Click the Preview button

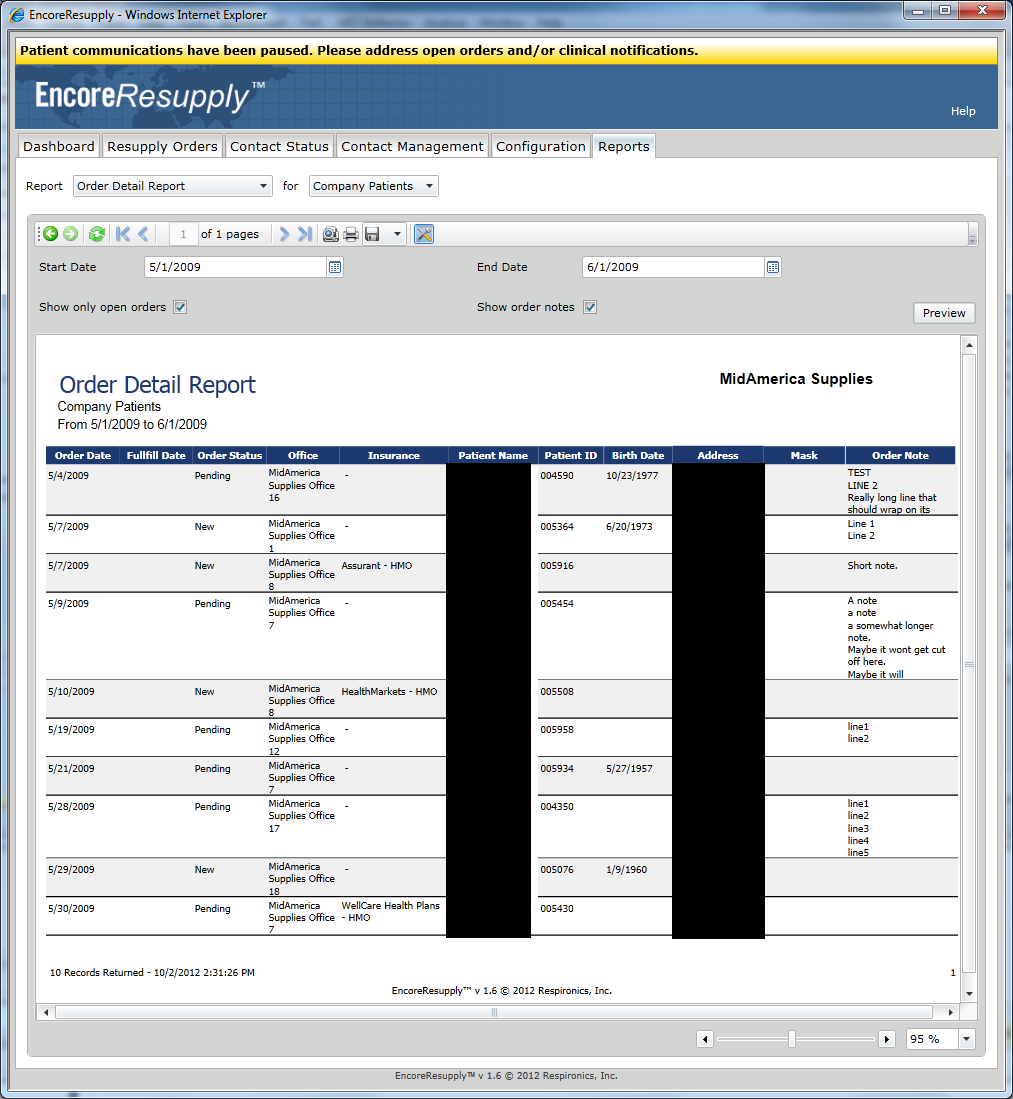point(944,313)
